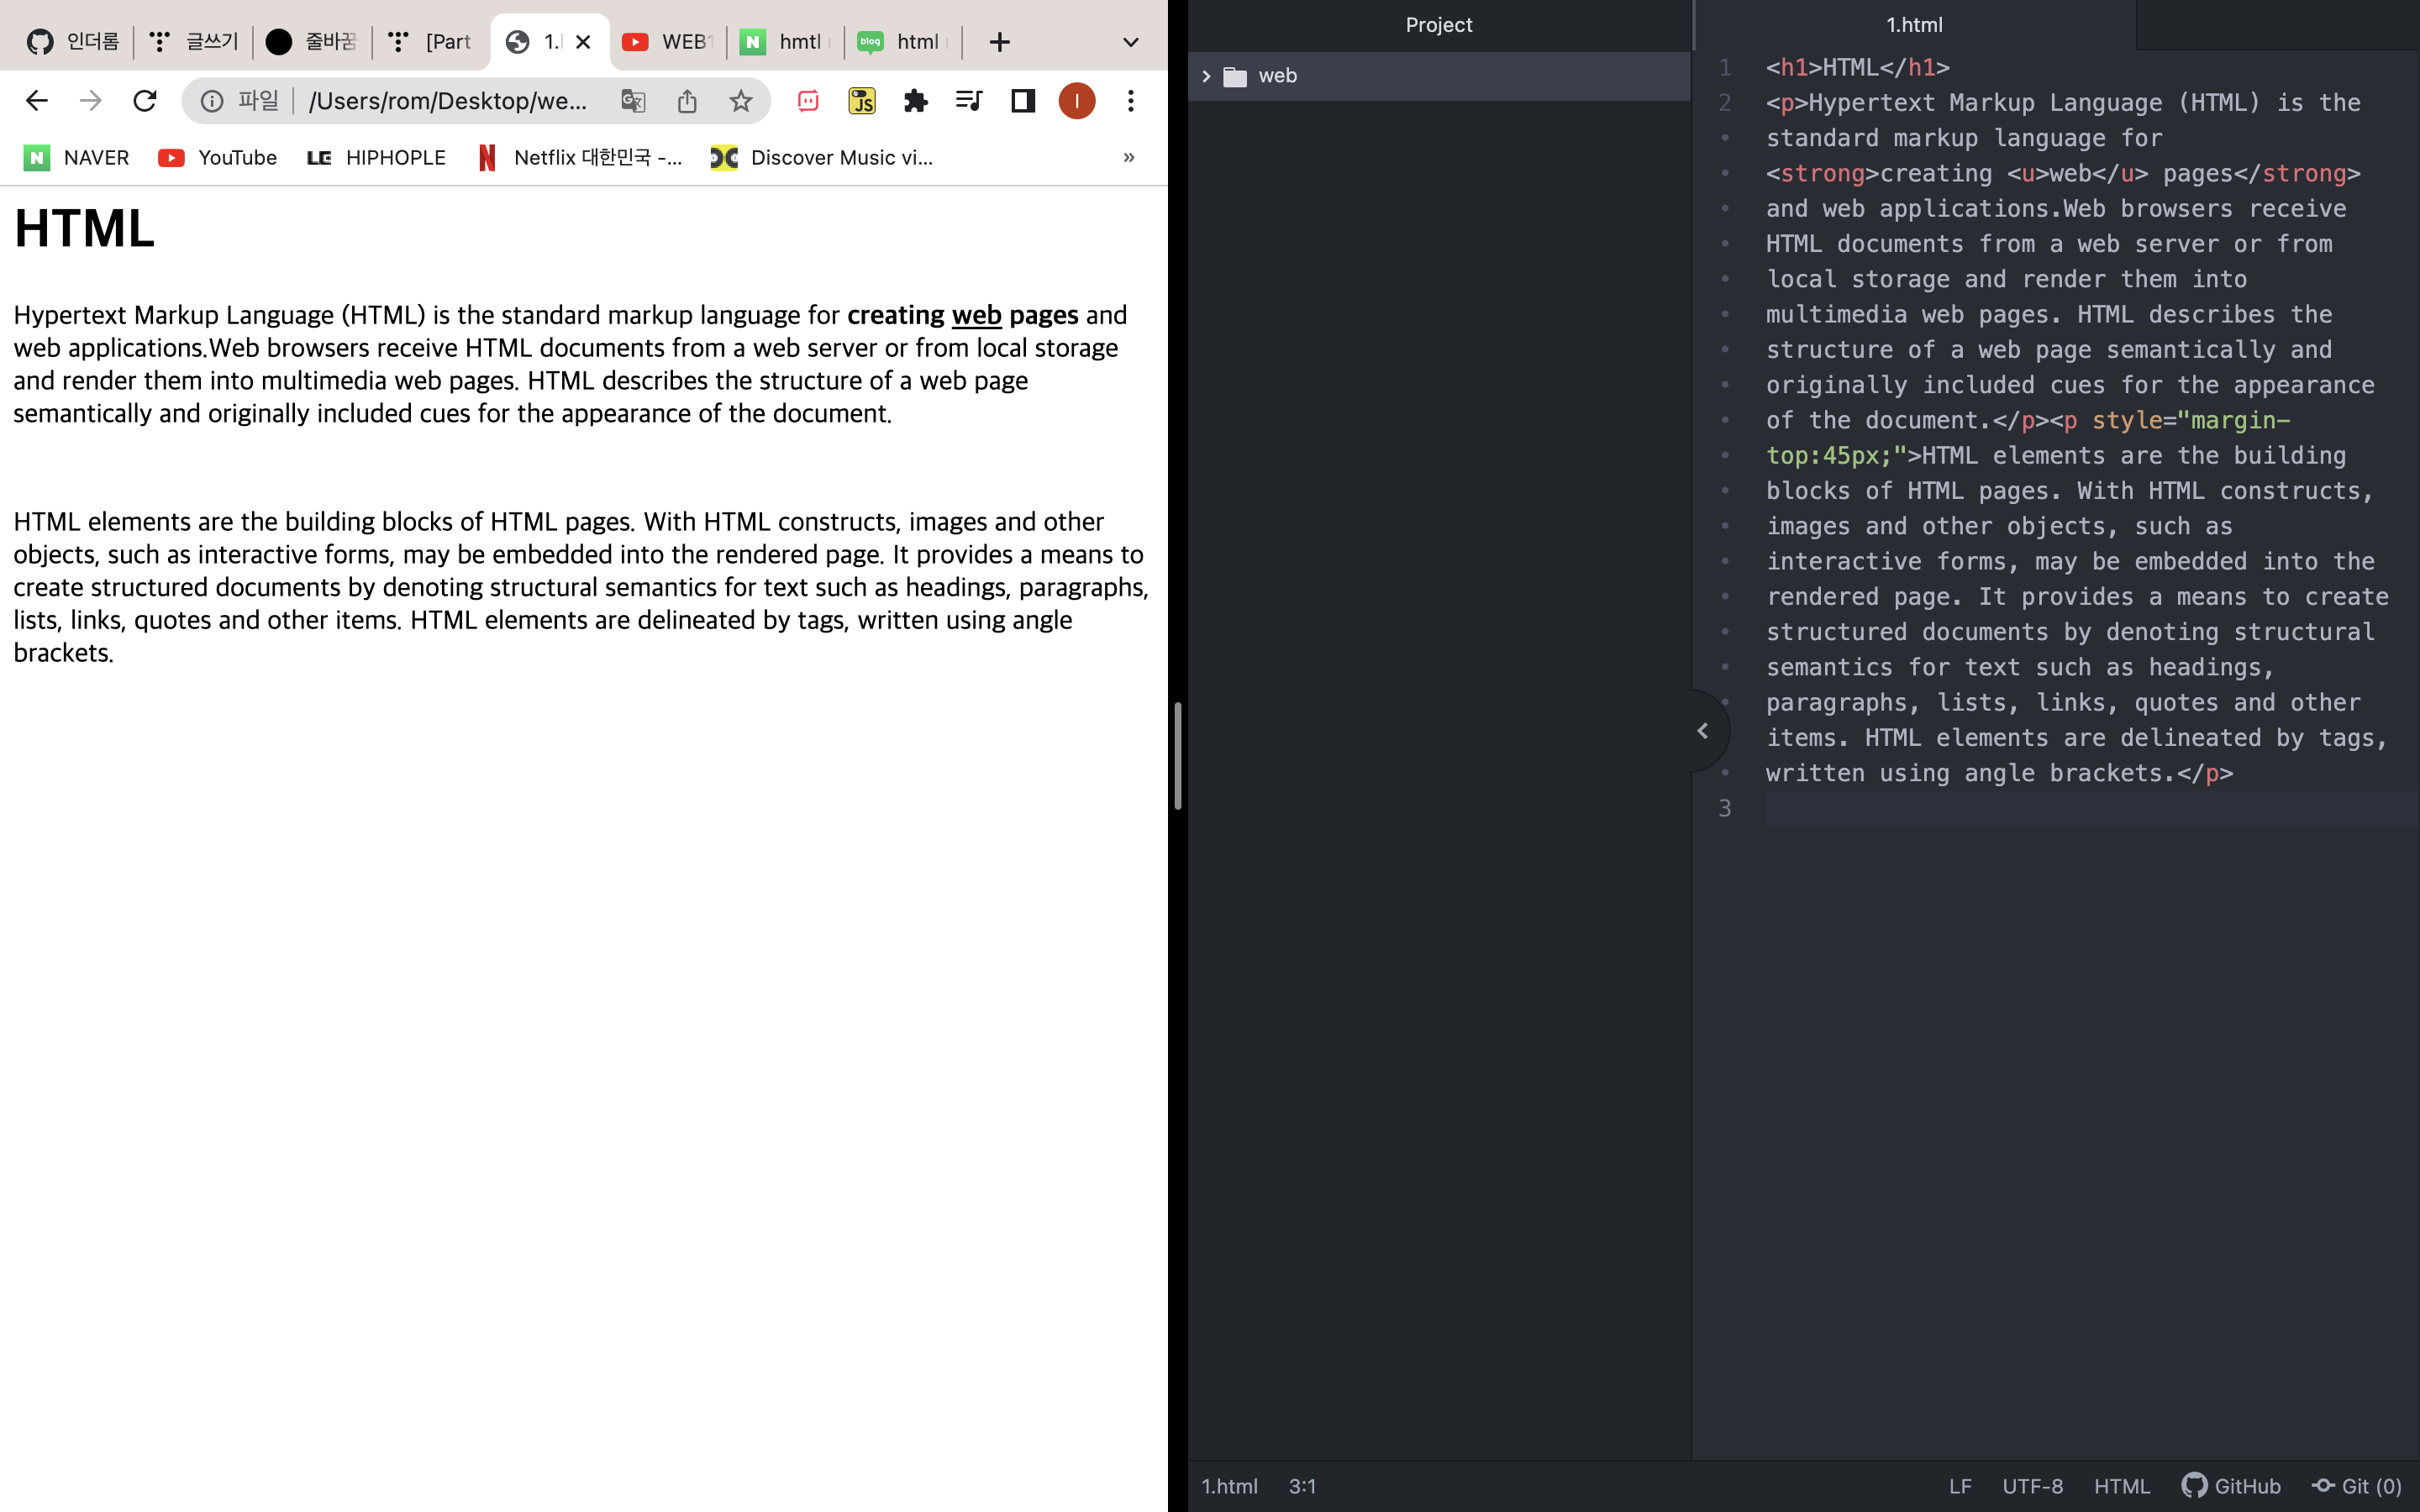Viewport: 2420px width, 1512px height.
Task: Open the YouTube bookmark
Action: [218, 158]
